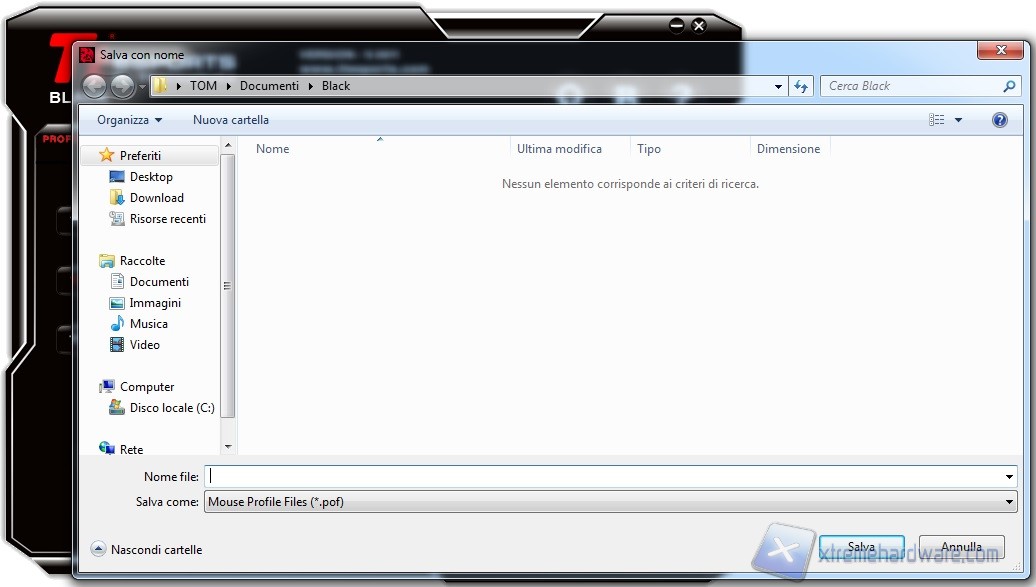
Task: Open Risorse recenti in sidebar
Action: [167, 219]
